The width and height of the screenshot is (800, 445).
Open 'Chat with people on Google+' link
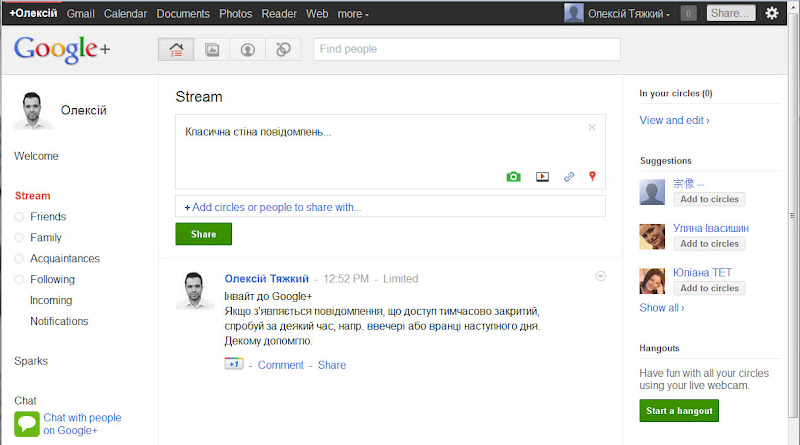[82, 424]
